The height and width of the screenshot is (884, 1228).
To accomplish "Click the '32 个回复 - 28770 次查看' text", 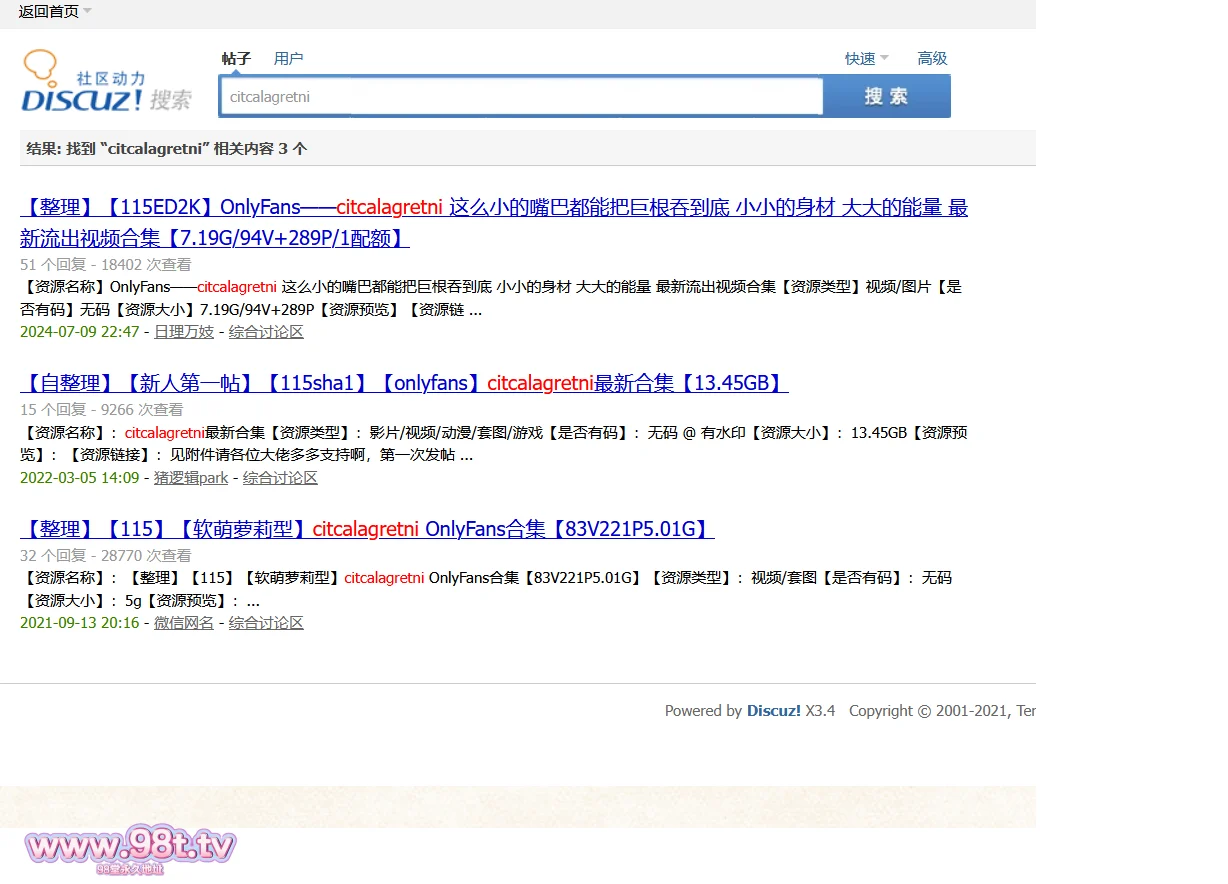I will click(106, 556).
